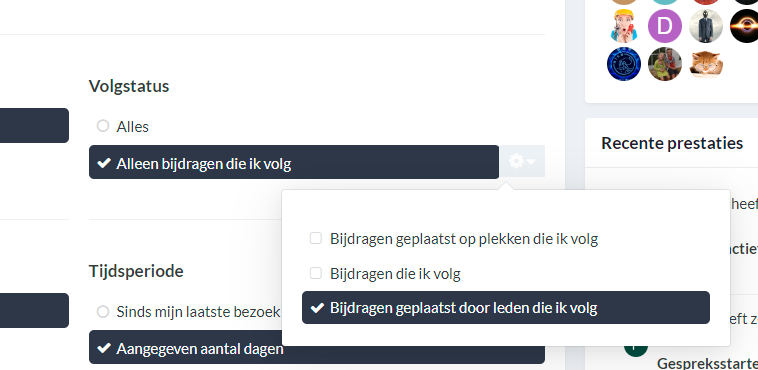Viewport: 758px width, 370px height.
Task: Click the dark button left of Volgstatus
Action: pyautogui.click(x=34, y=125)
